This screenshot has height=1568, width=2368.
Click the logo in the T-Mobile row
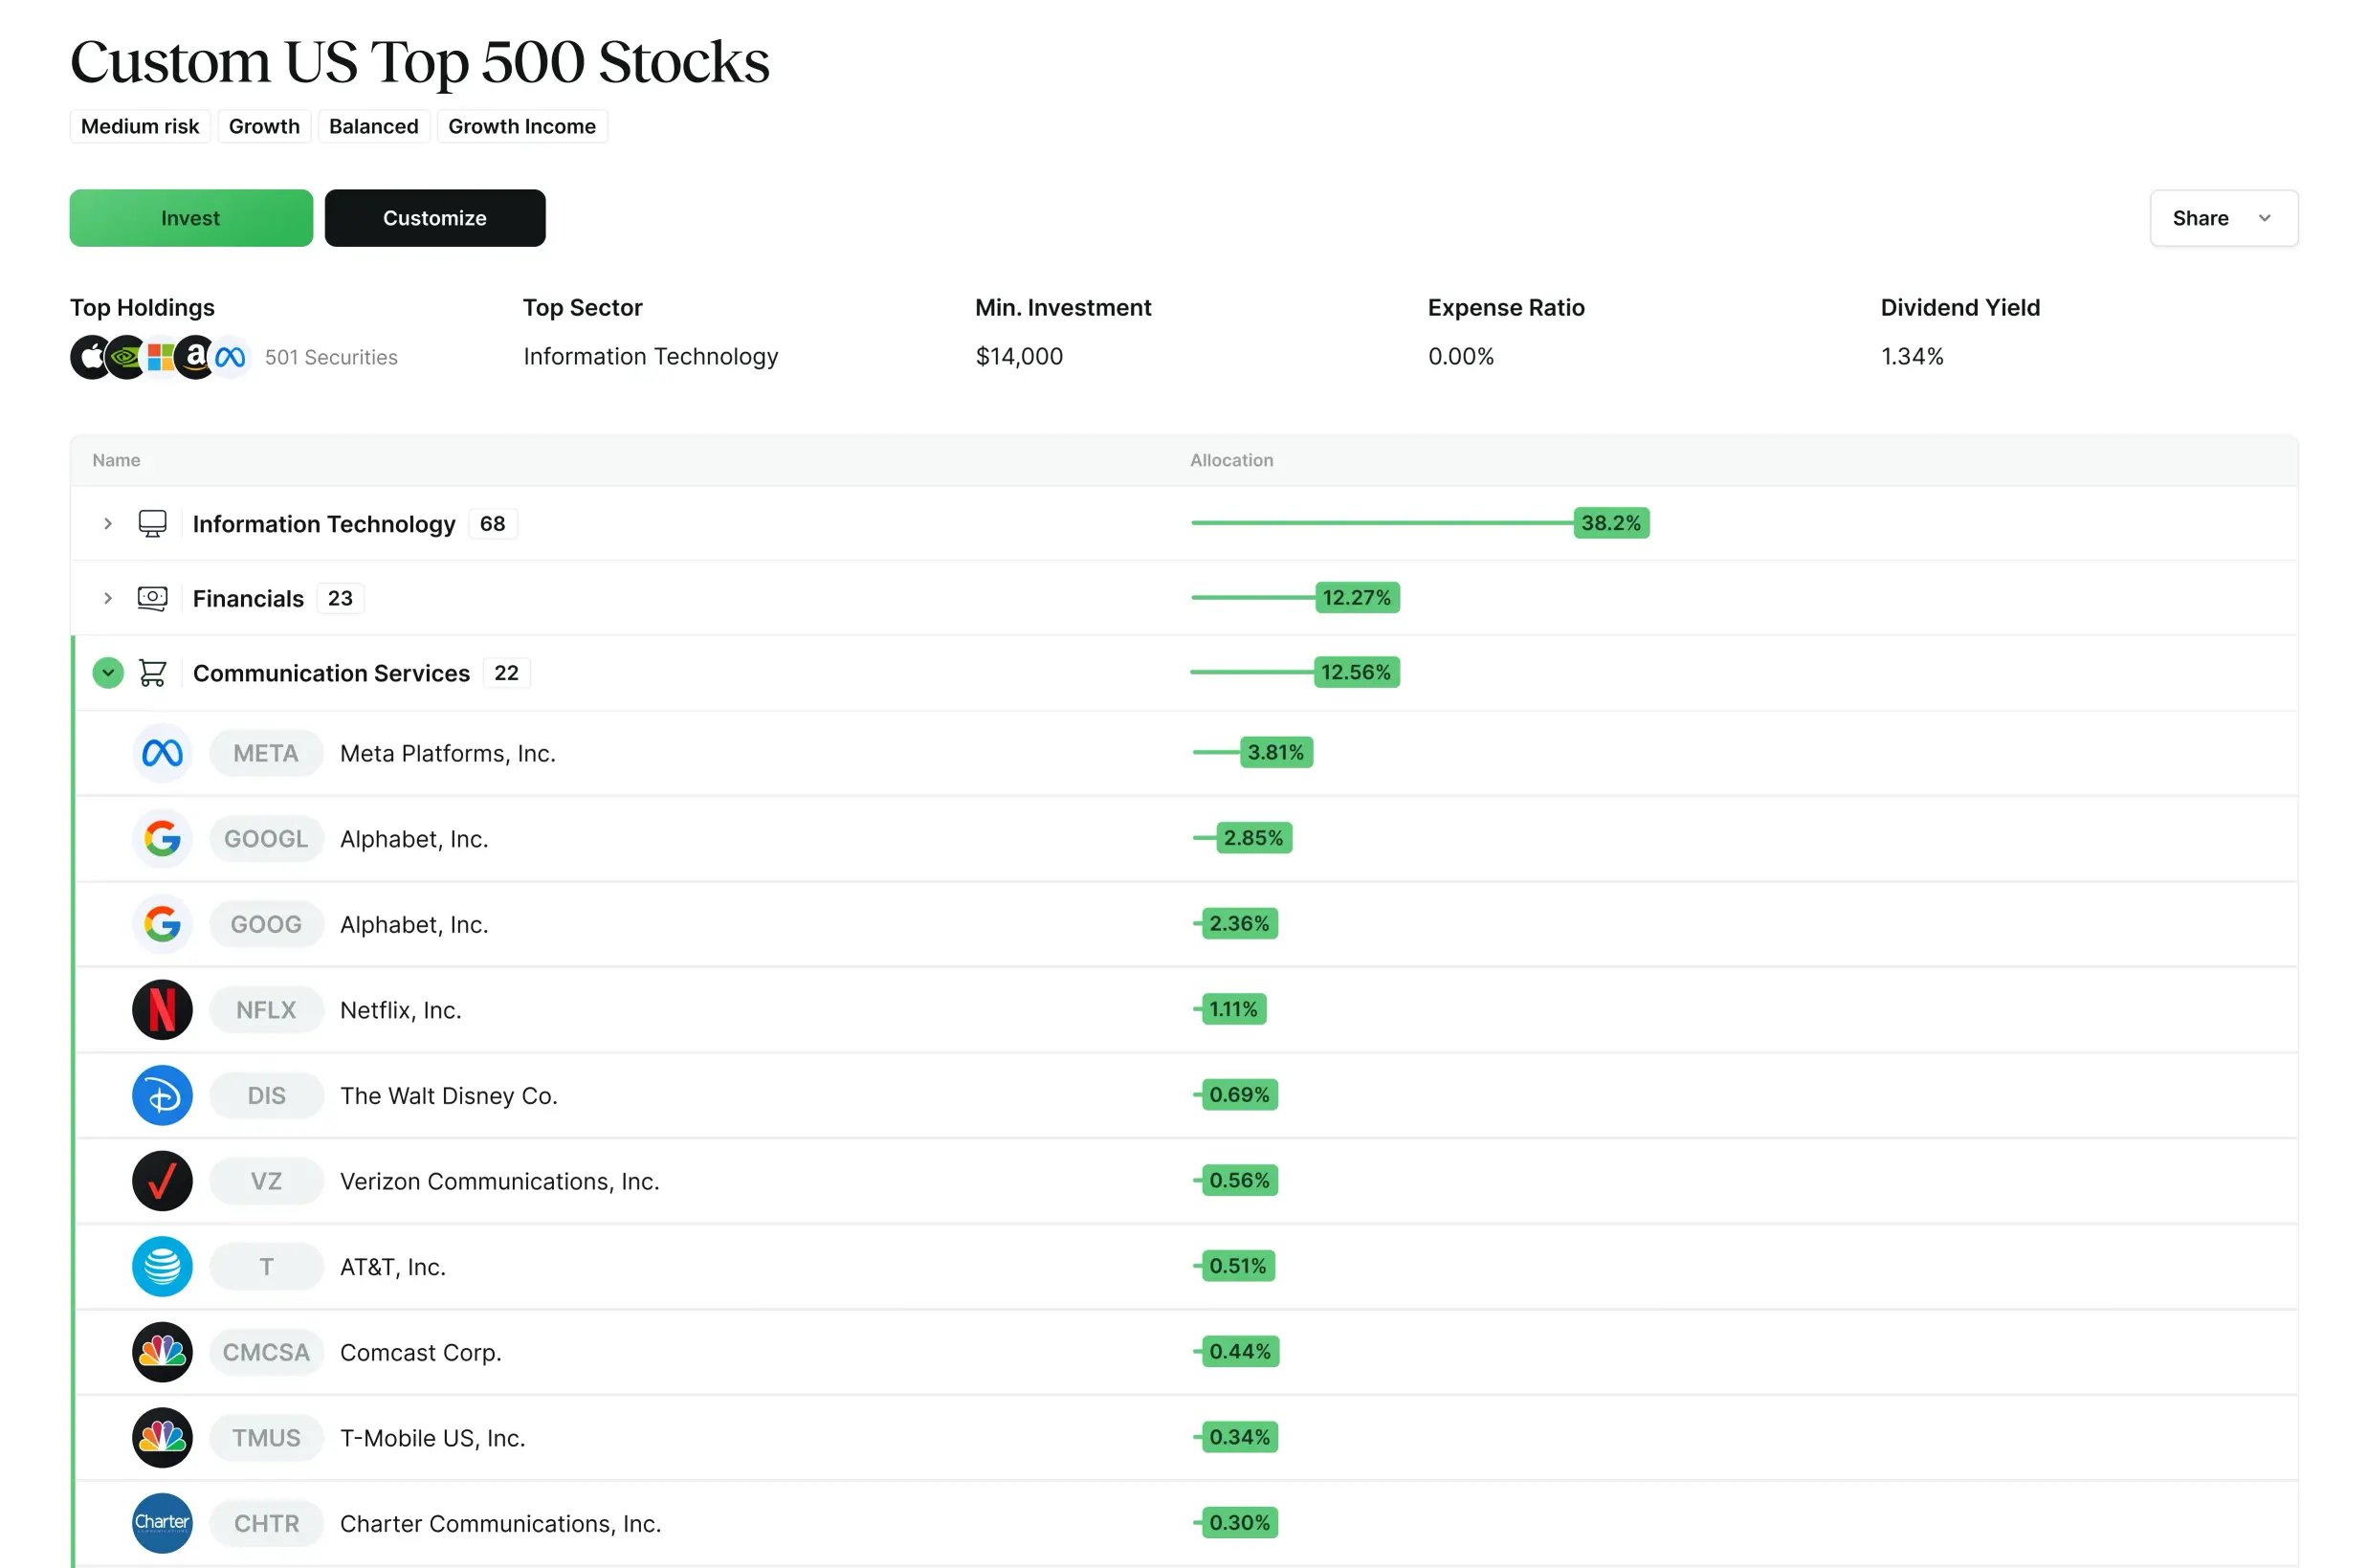pos(162,1438)
